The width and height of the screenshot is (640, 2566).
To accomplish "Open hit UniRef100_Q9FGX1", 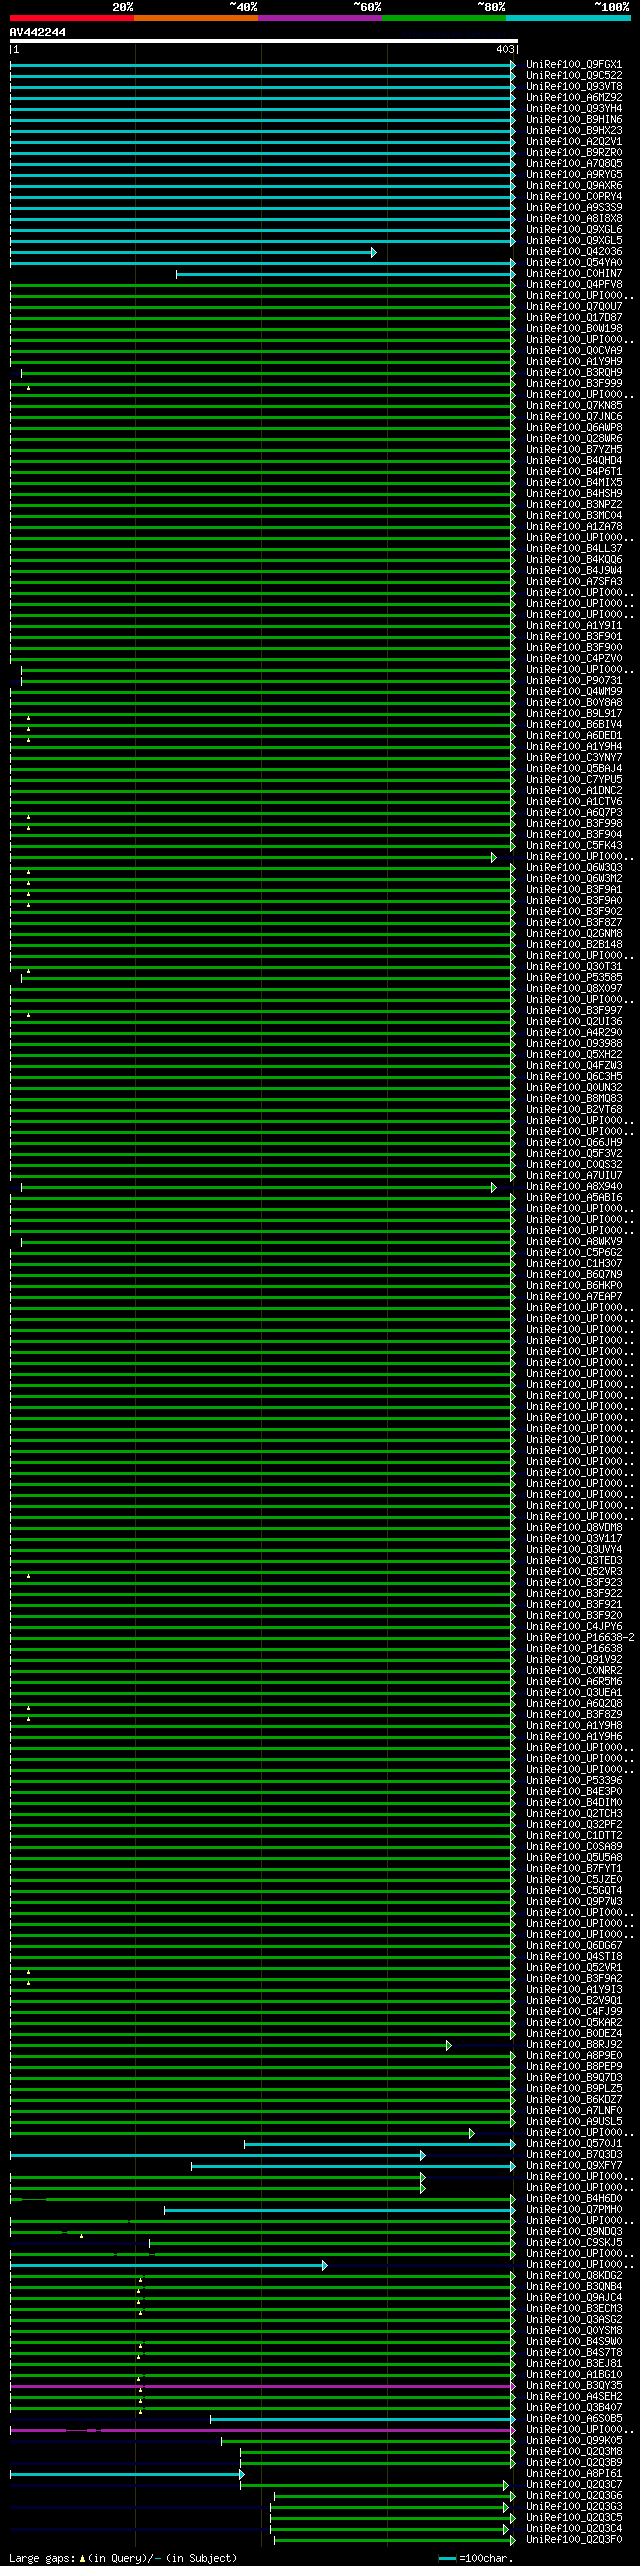I will tap(574, 65).
